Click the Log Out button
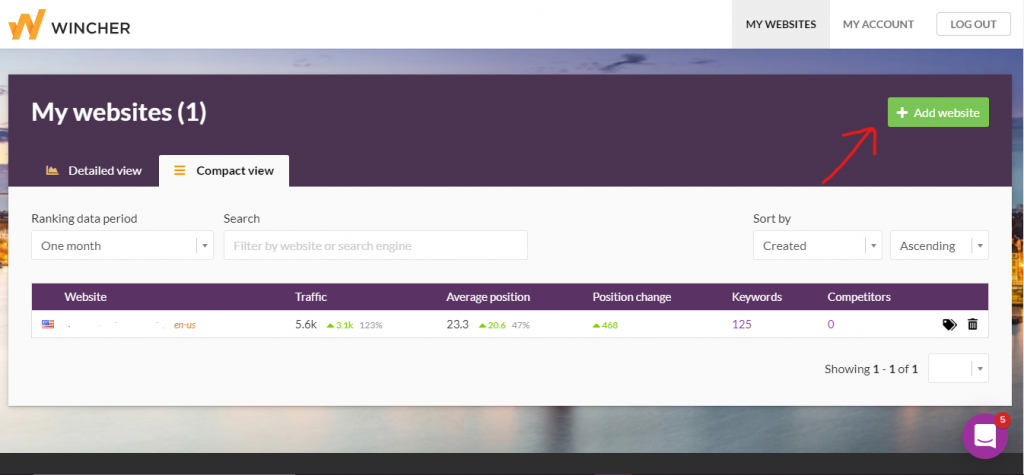Image resolution: width=1024 pixels, height=475 pixels. pyautogui.click(x=973, y=24)
